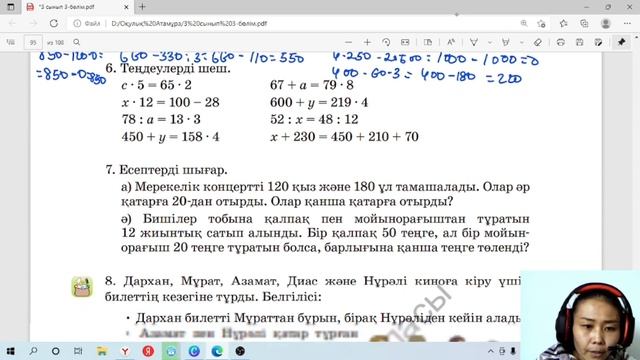640x360 pixels.
Task: Open File Explorer from taskbar
Action: click(x=102, y=351)
